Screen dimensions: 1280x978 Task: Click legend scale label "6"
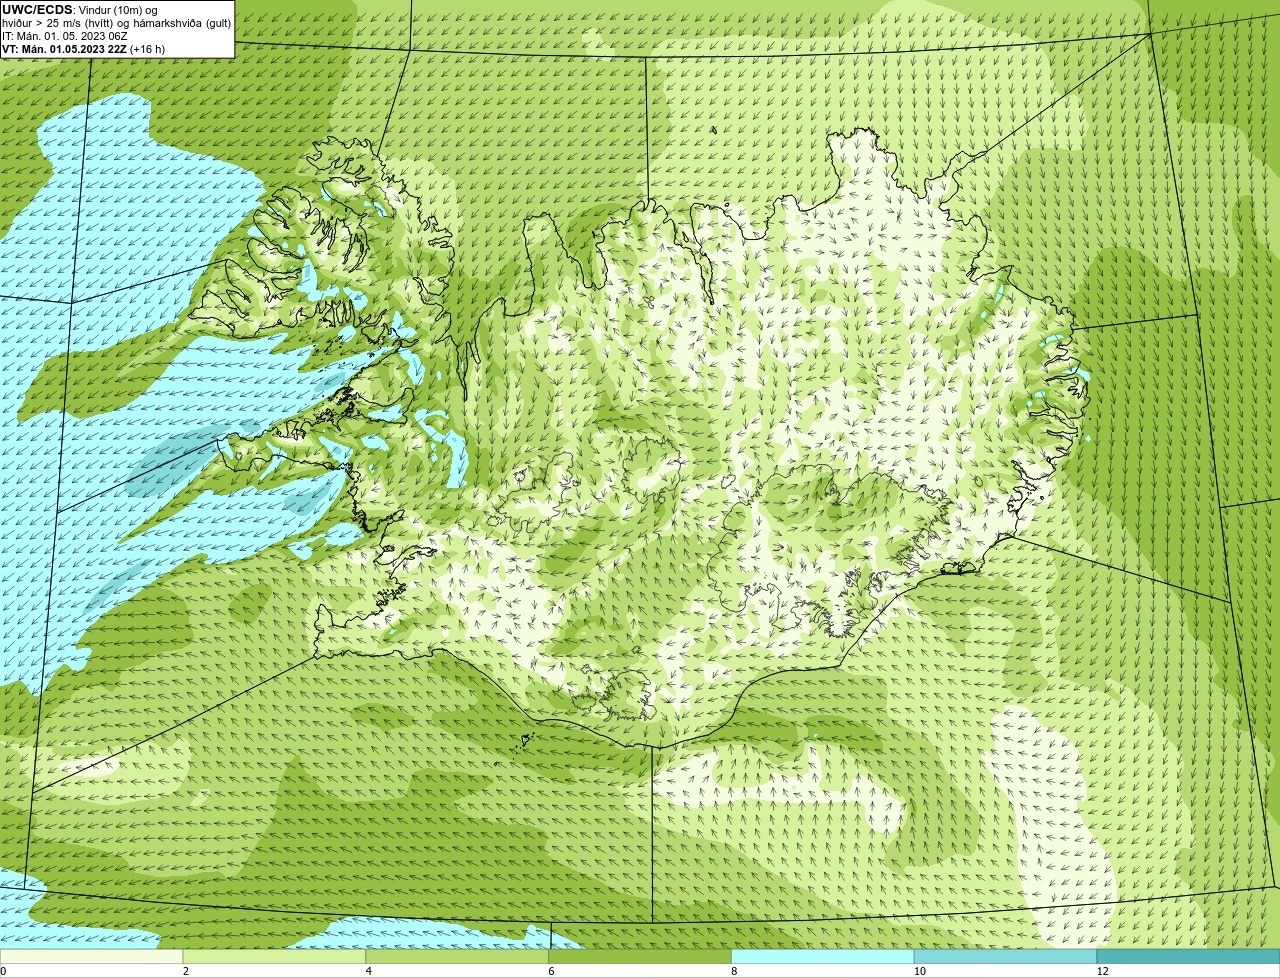551,971
